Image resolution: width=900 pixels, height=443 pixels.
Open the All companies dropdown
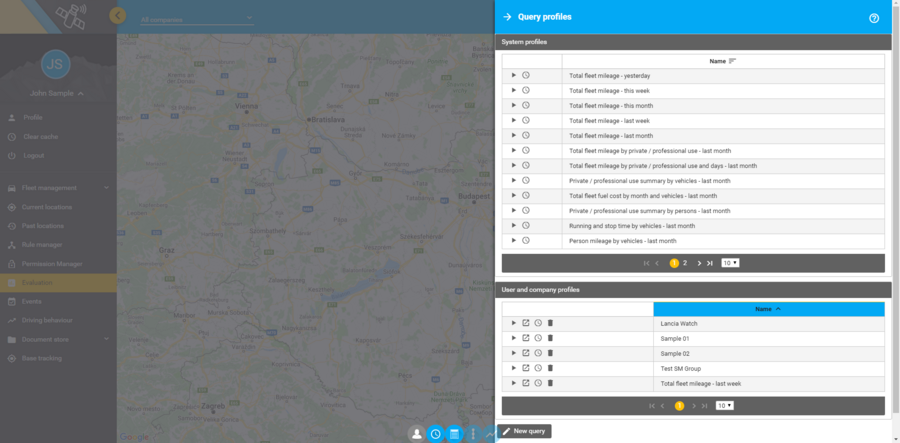pos(197,19)
